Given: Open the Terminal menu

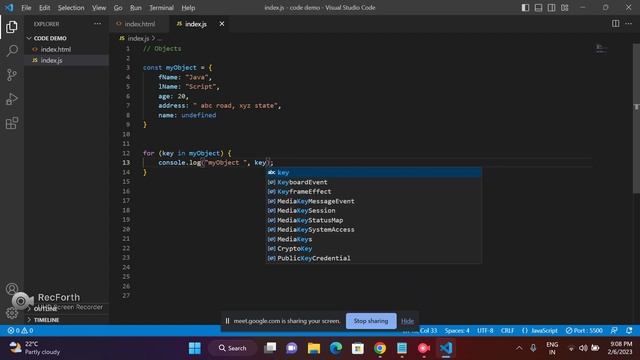Looking at the screenshot, I should (x=161, y=8).
